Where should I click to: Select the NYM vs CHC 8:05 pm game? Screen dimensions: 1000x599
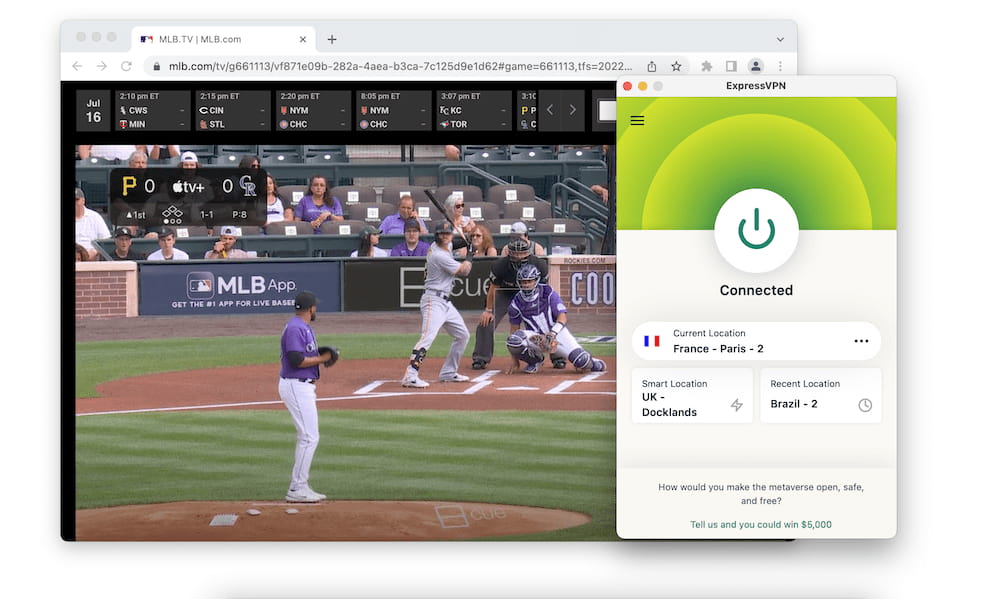pos(393,110)
